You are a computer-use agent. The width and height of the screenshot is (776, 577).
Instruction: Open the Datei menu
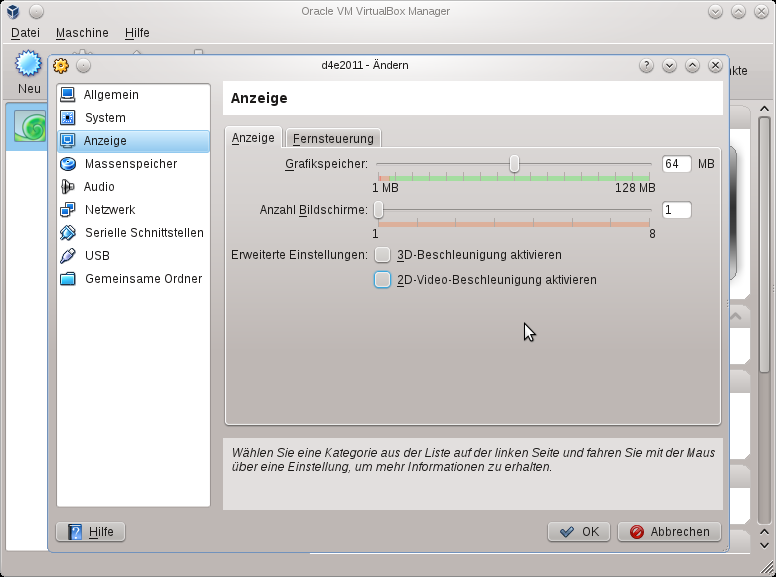(x=25, y=33)
